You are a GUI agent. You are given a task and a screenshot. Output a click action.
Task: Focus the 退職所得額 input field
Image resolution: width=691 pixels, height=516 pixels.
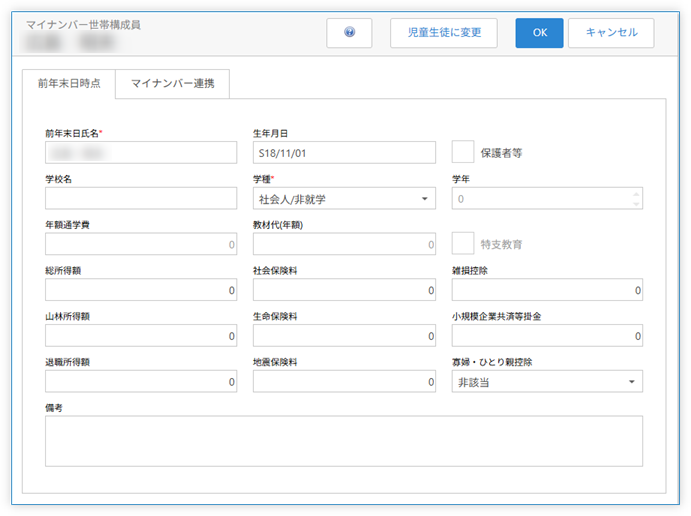[141, 381]
